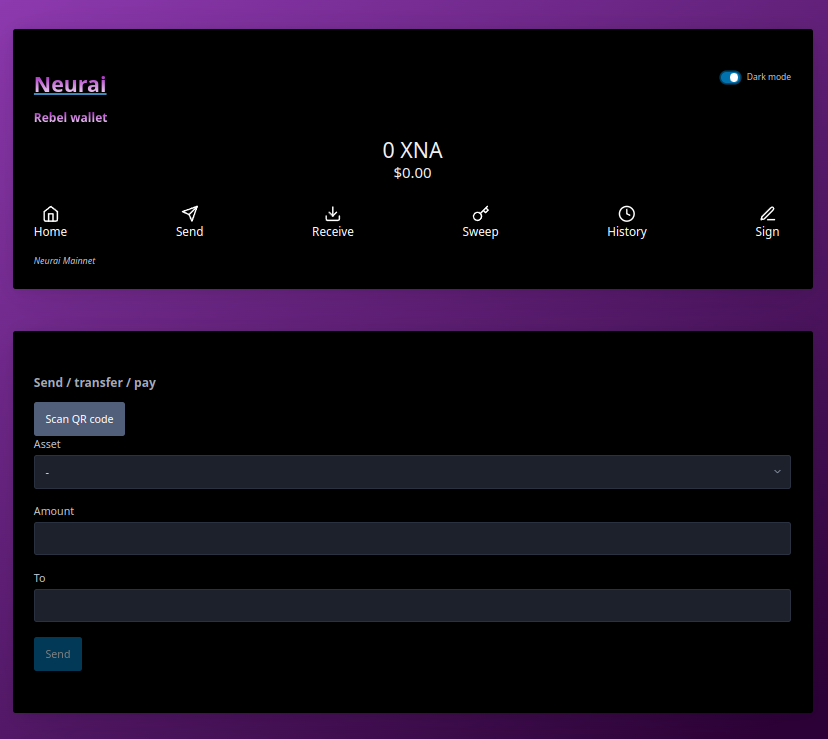The width and height of the screenshot is (828, 739).
Task: Click the Amount input field
Action: (412, 538)
